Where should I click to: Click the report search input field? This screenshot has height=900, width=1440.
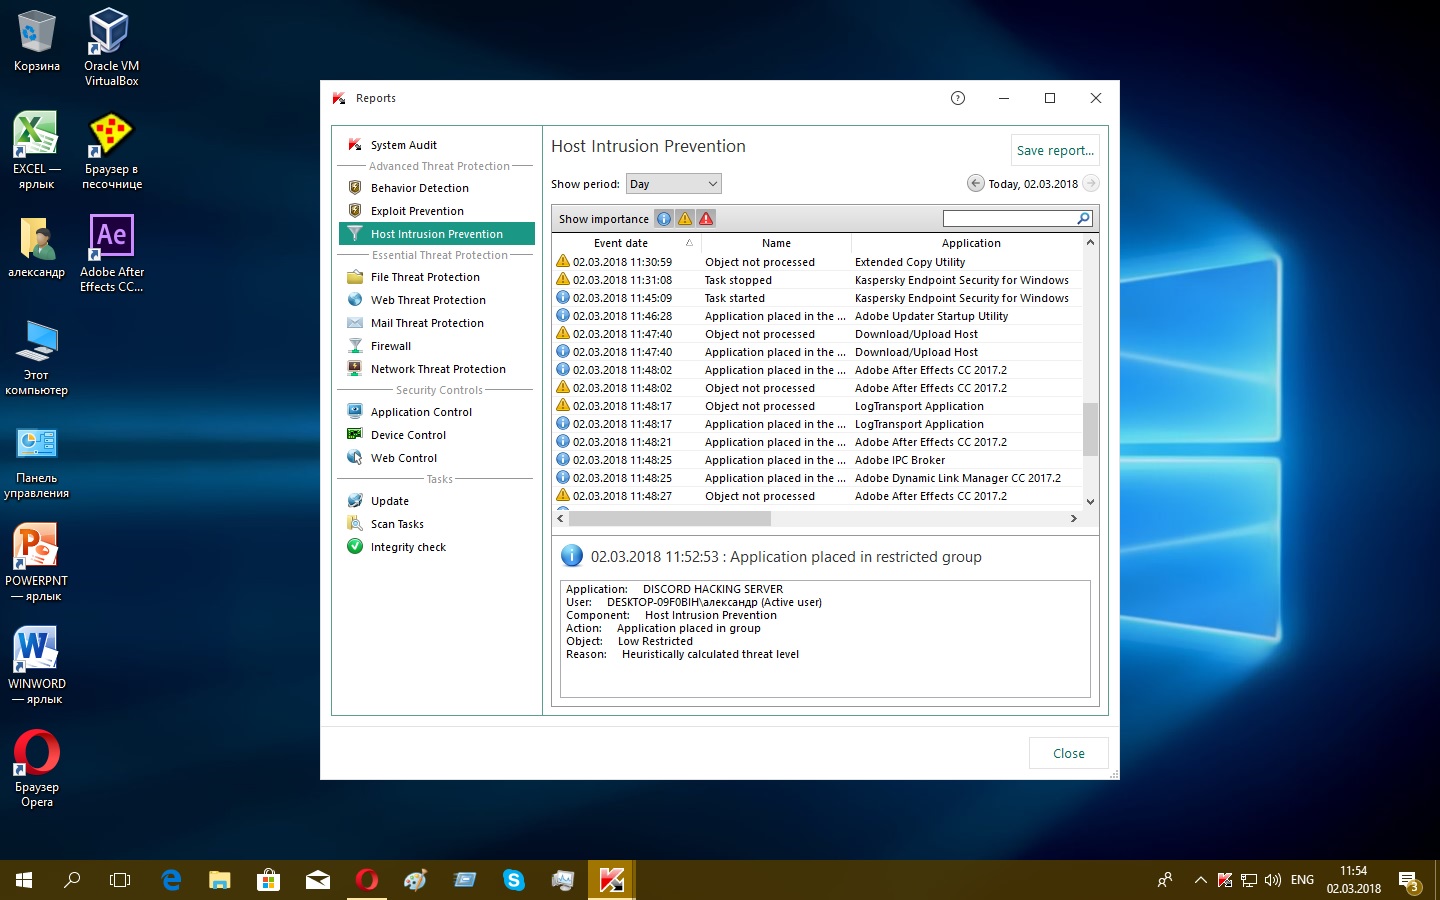1009,219
